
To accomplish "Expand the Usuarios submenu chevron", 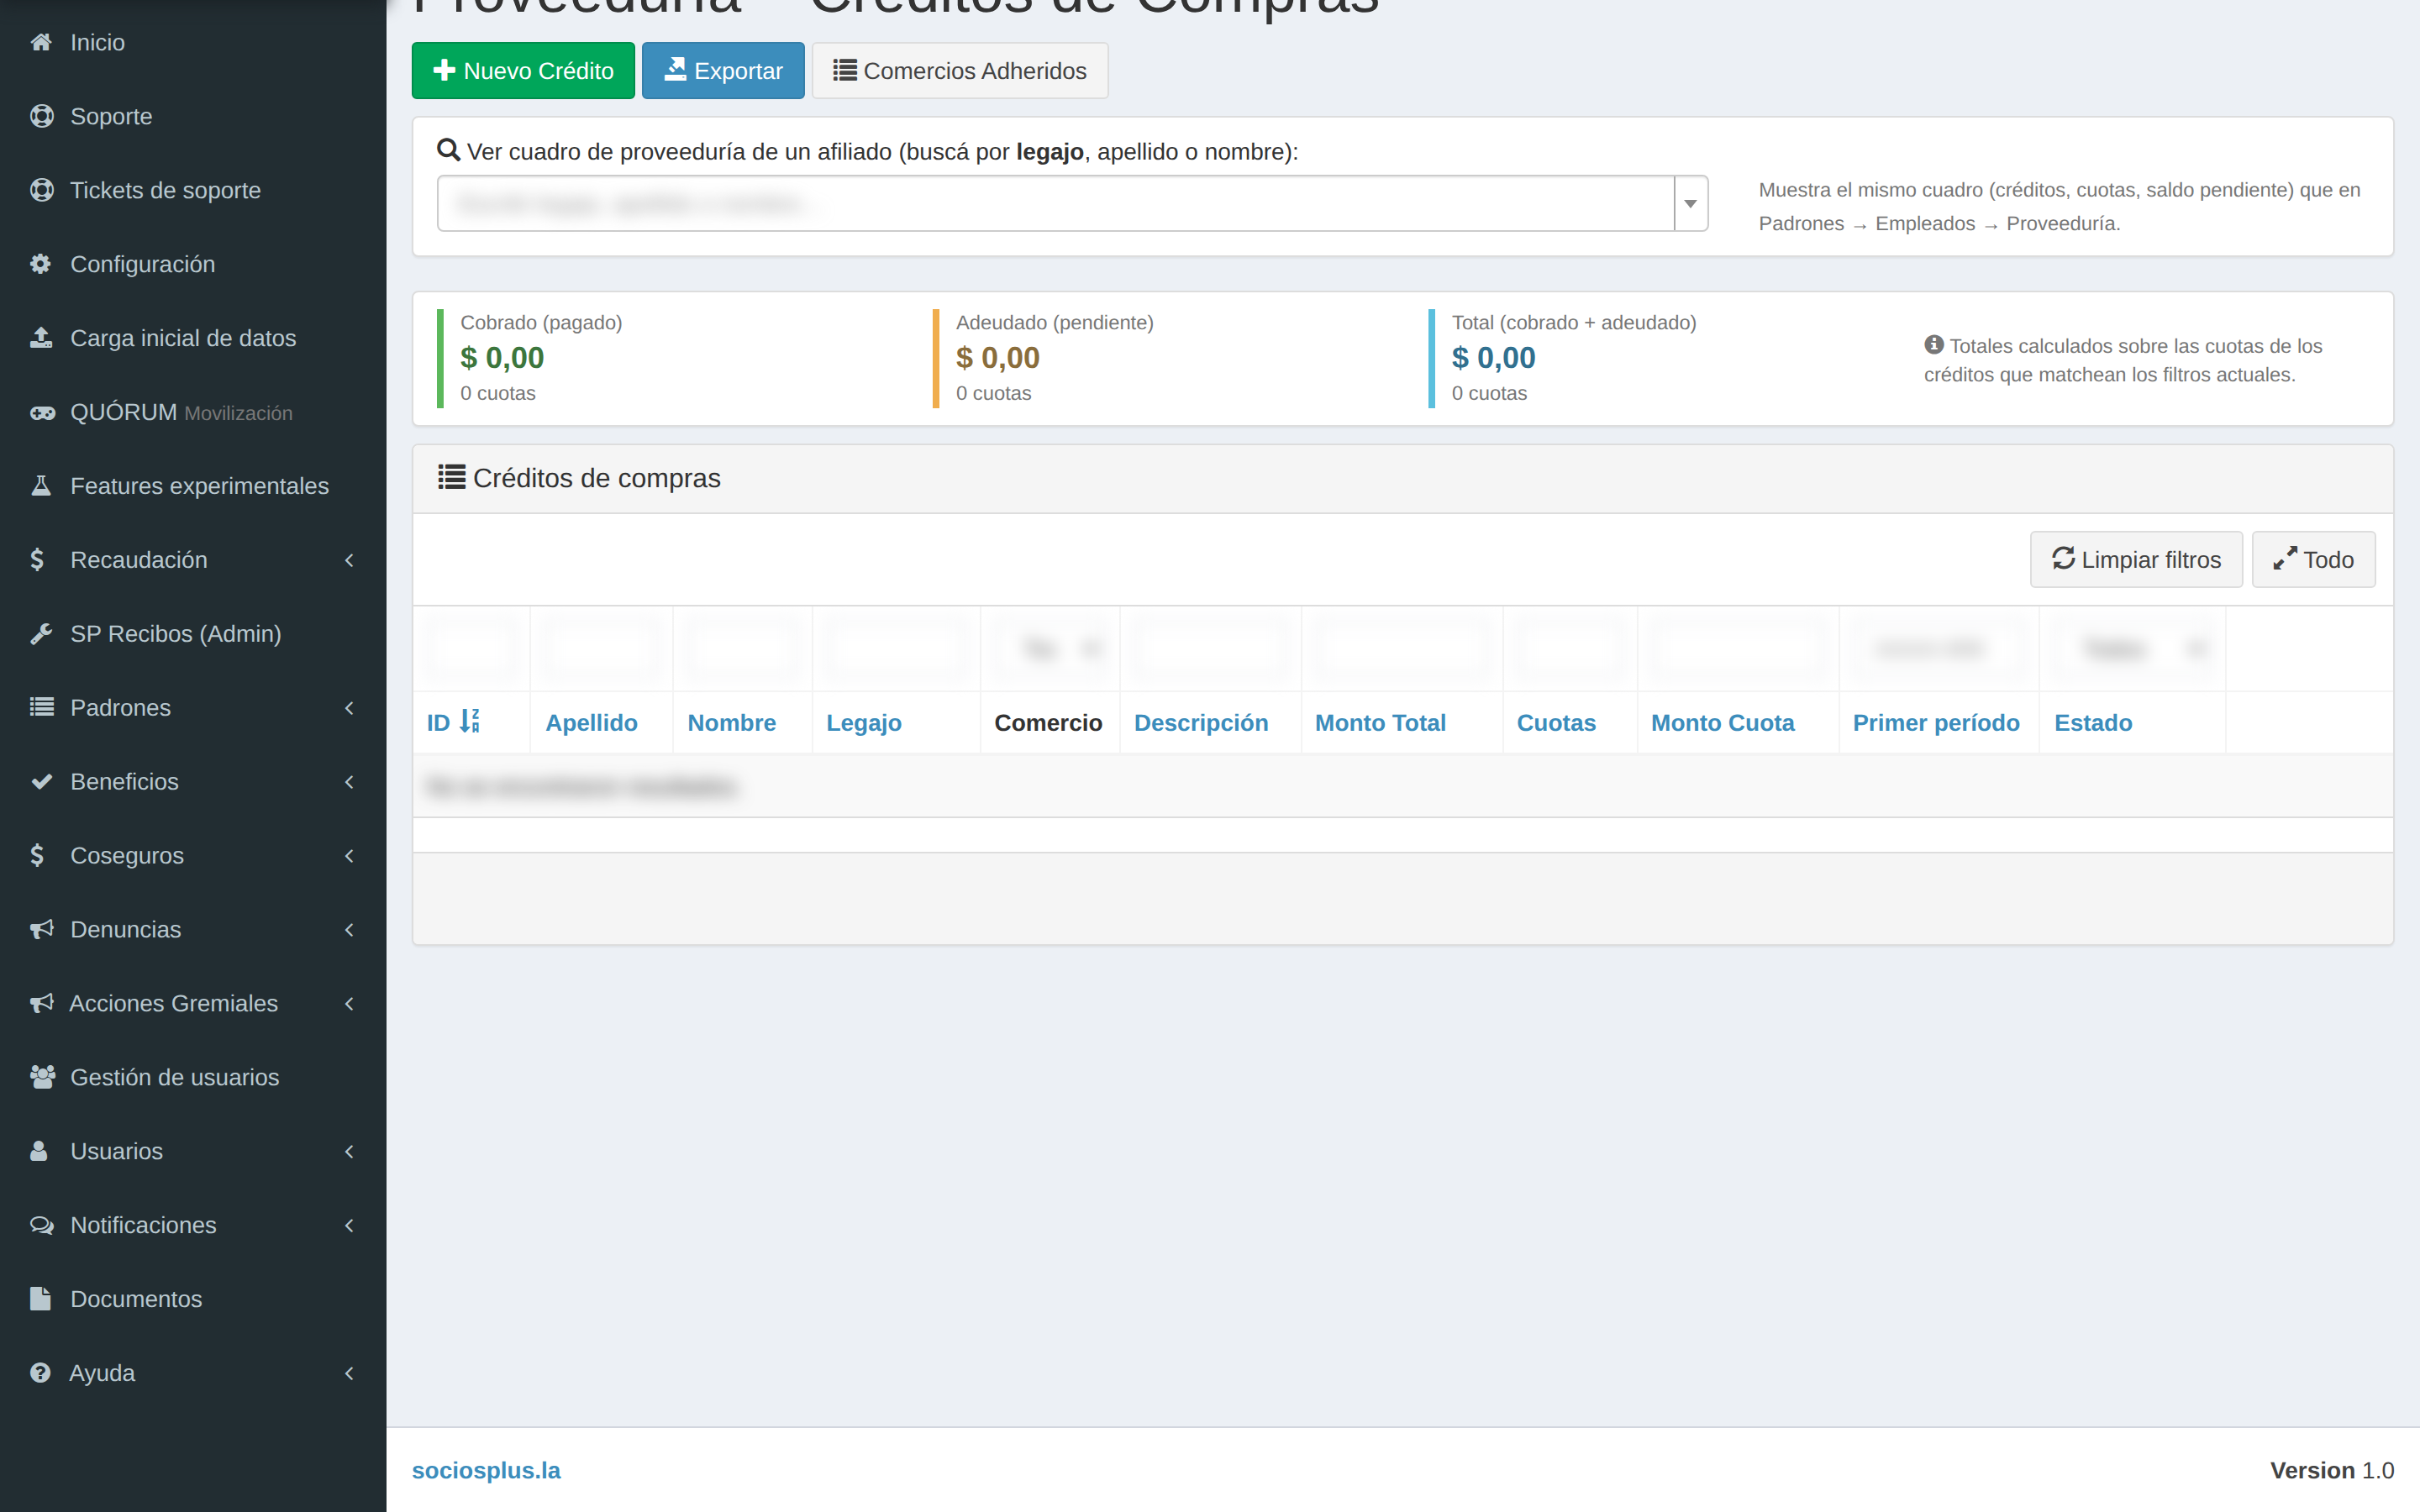I will 349,1152.
